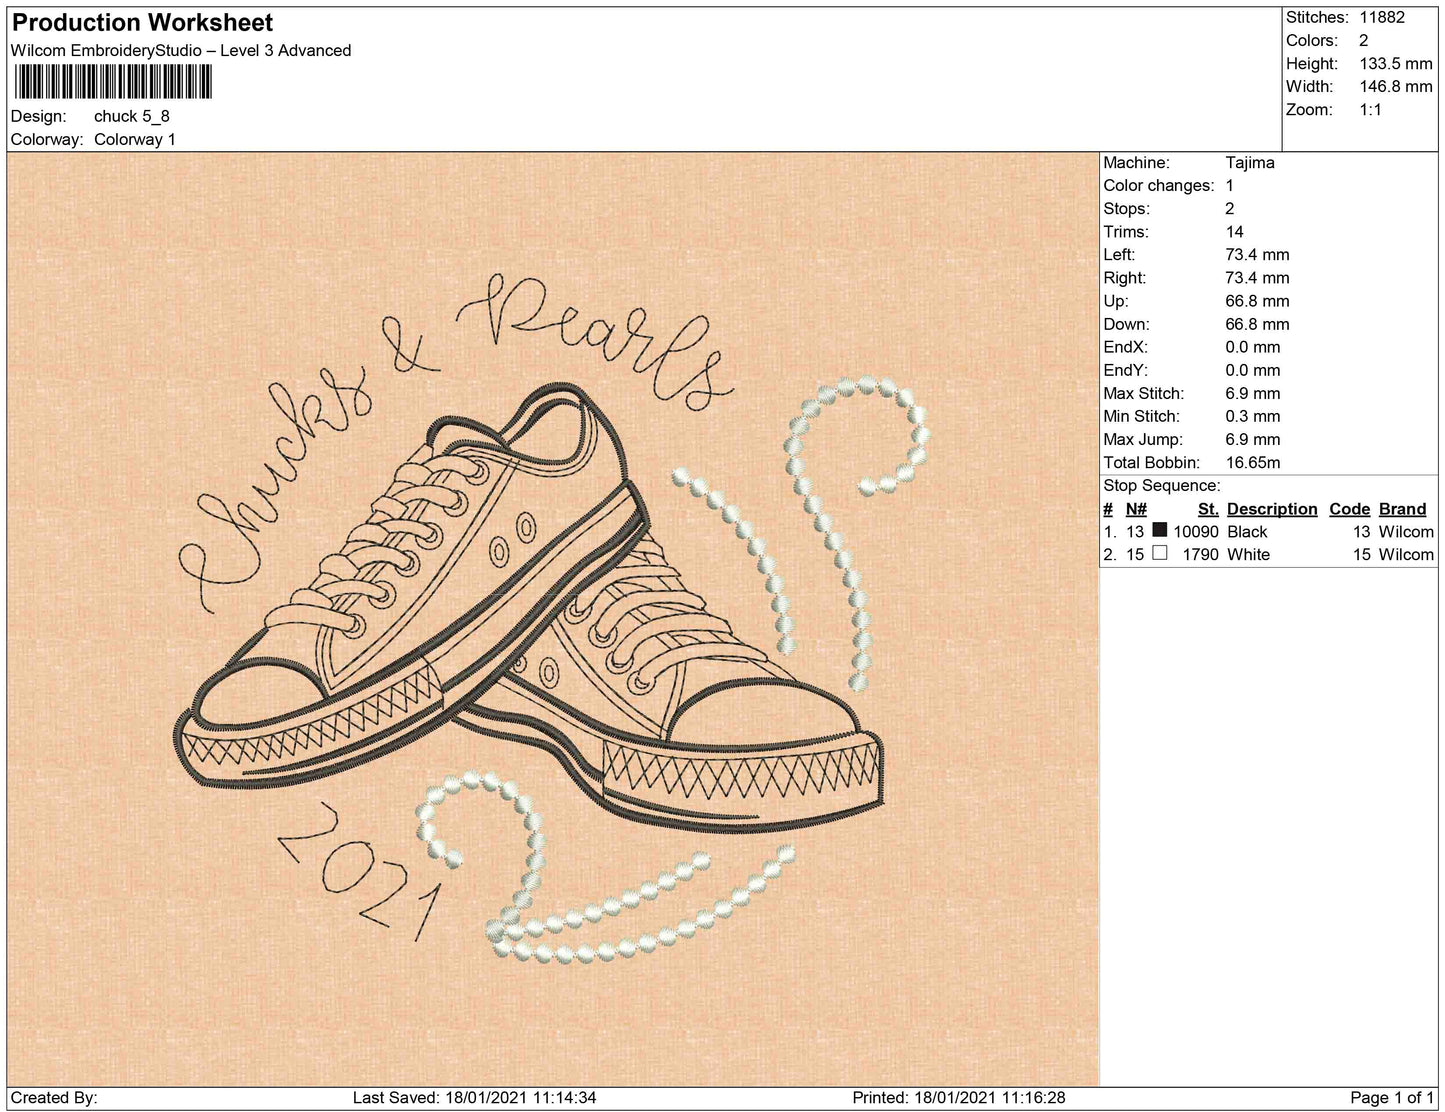Click the Production Worksheet title
The width and height of the screenshot is (1445, 1112).
point(141,21)
